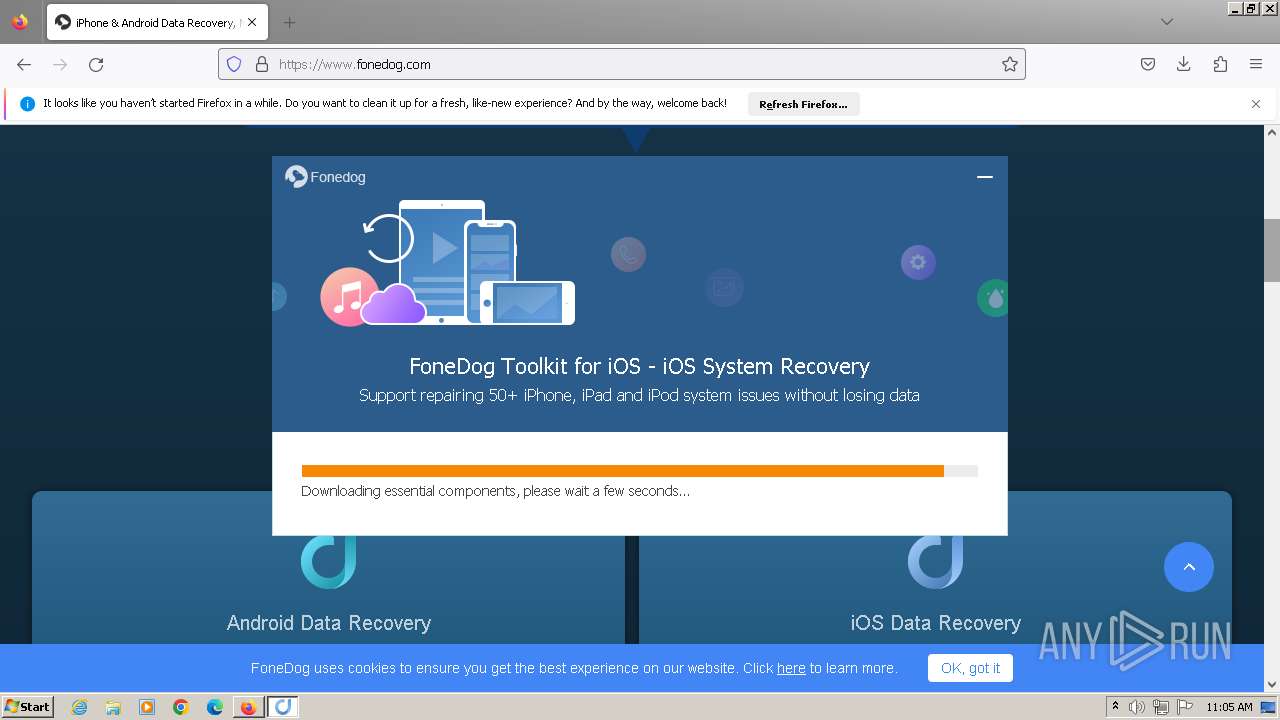Click the pink music note icon
The height and width of the screenshot is (720, 1280).
click(x=348, y=297)
